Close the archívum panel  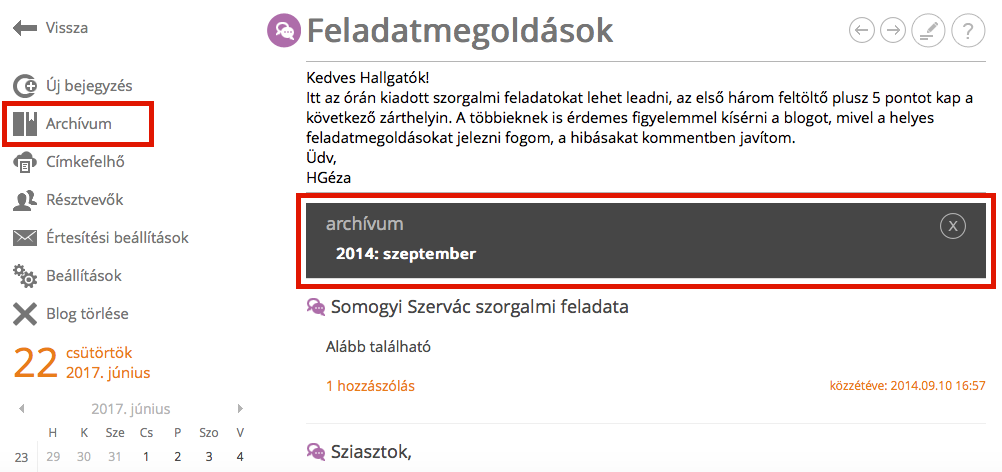953,225
